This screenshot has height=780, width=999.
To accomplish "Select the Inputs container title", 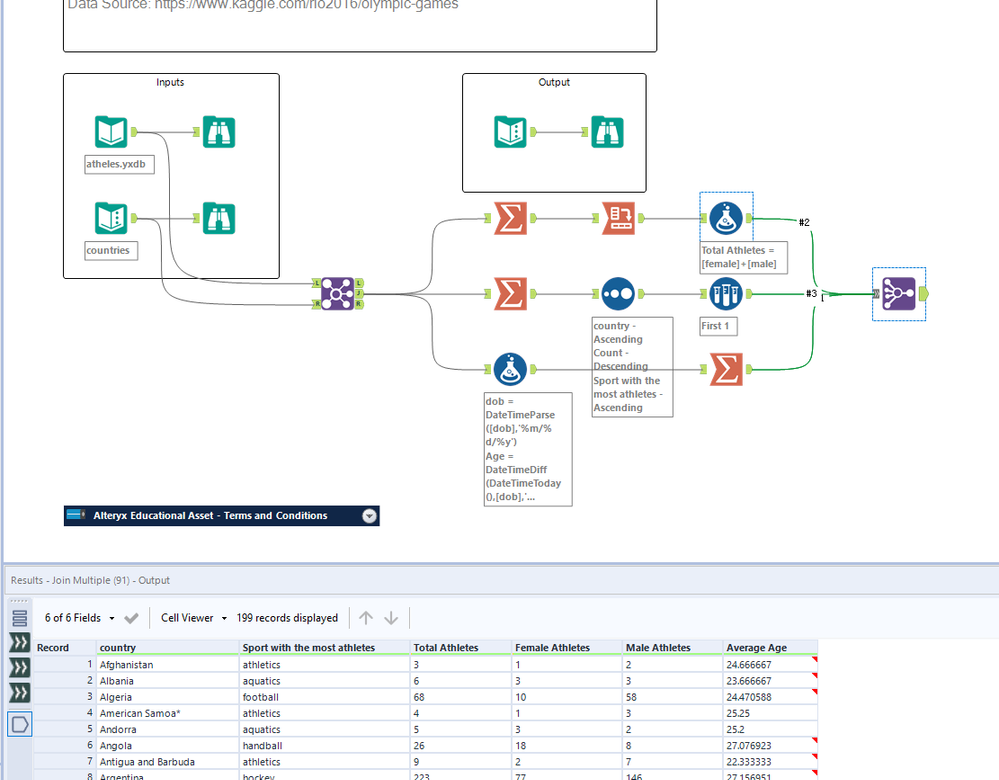I will [170, 82].
